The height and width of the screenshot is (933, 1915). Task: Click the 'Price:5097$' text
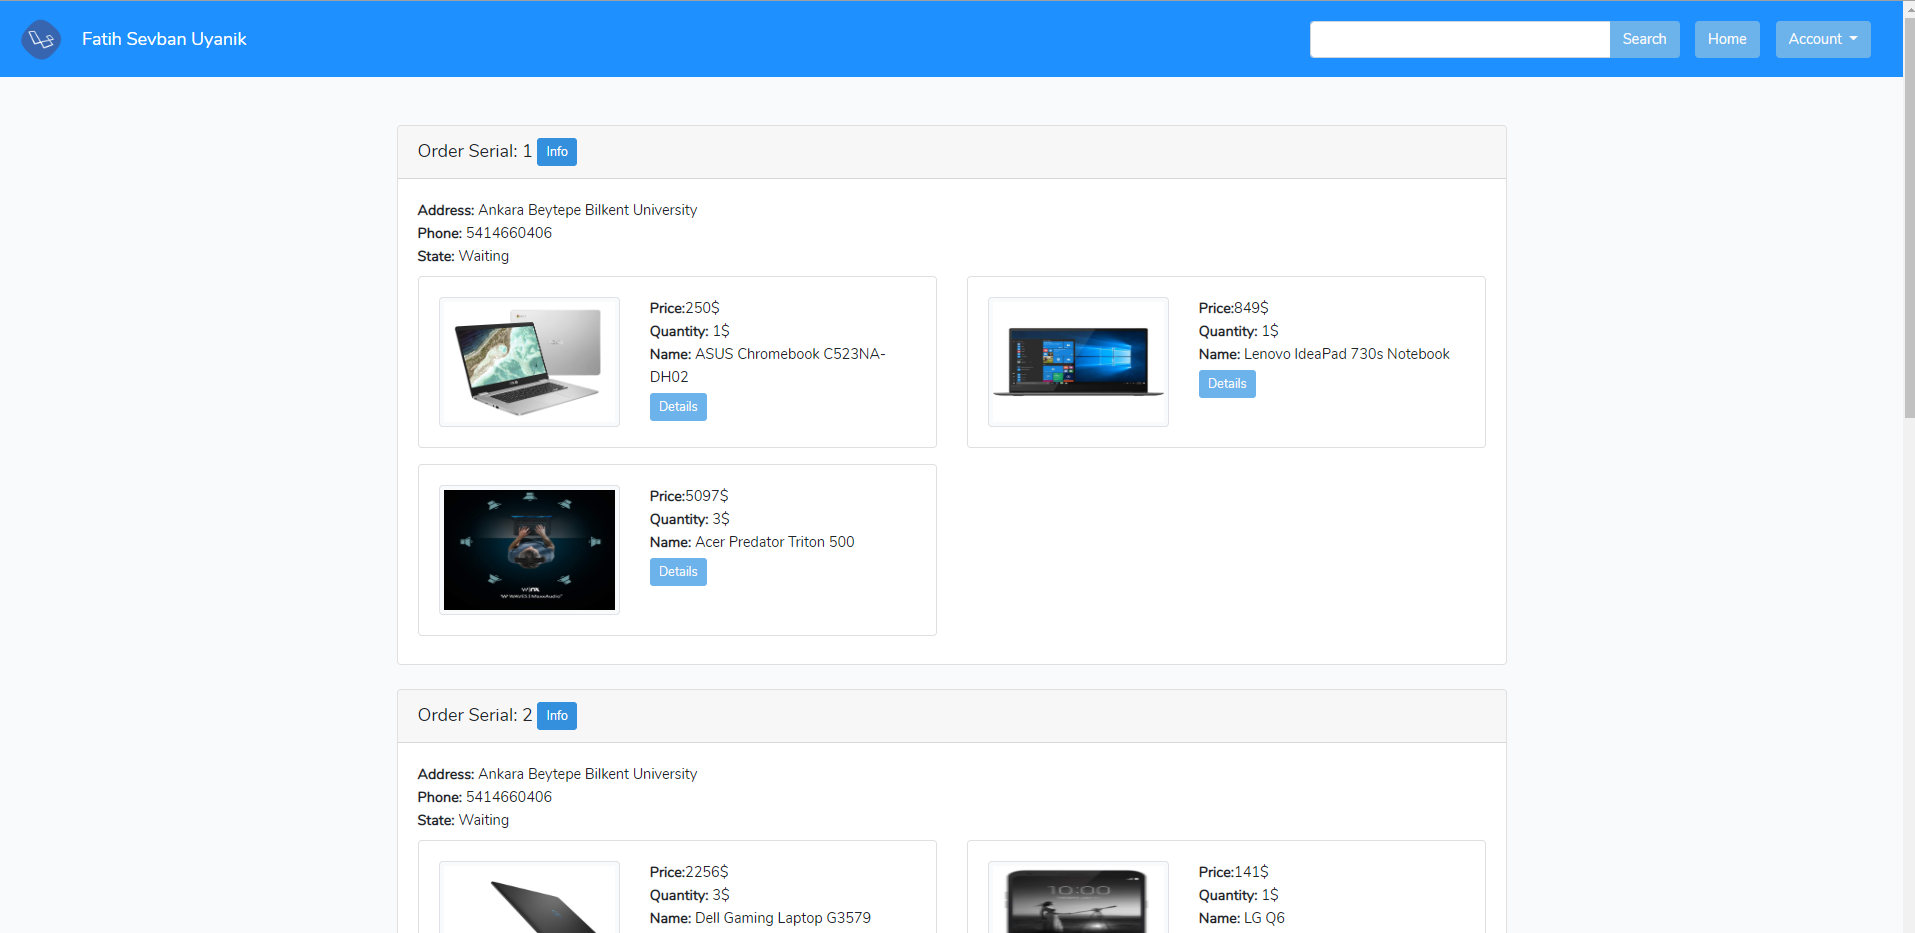pos(689,496)
